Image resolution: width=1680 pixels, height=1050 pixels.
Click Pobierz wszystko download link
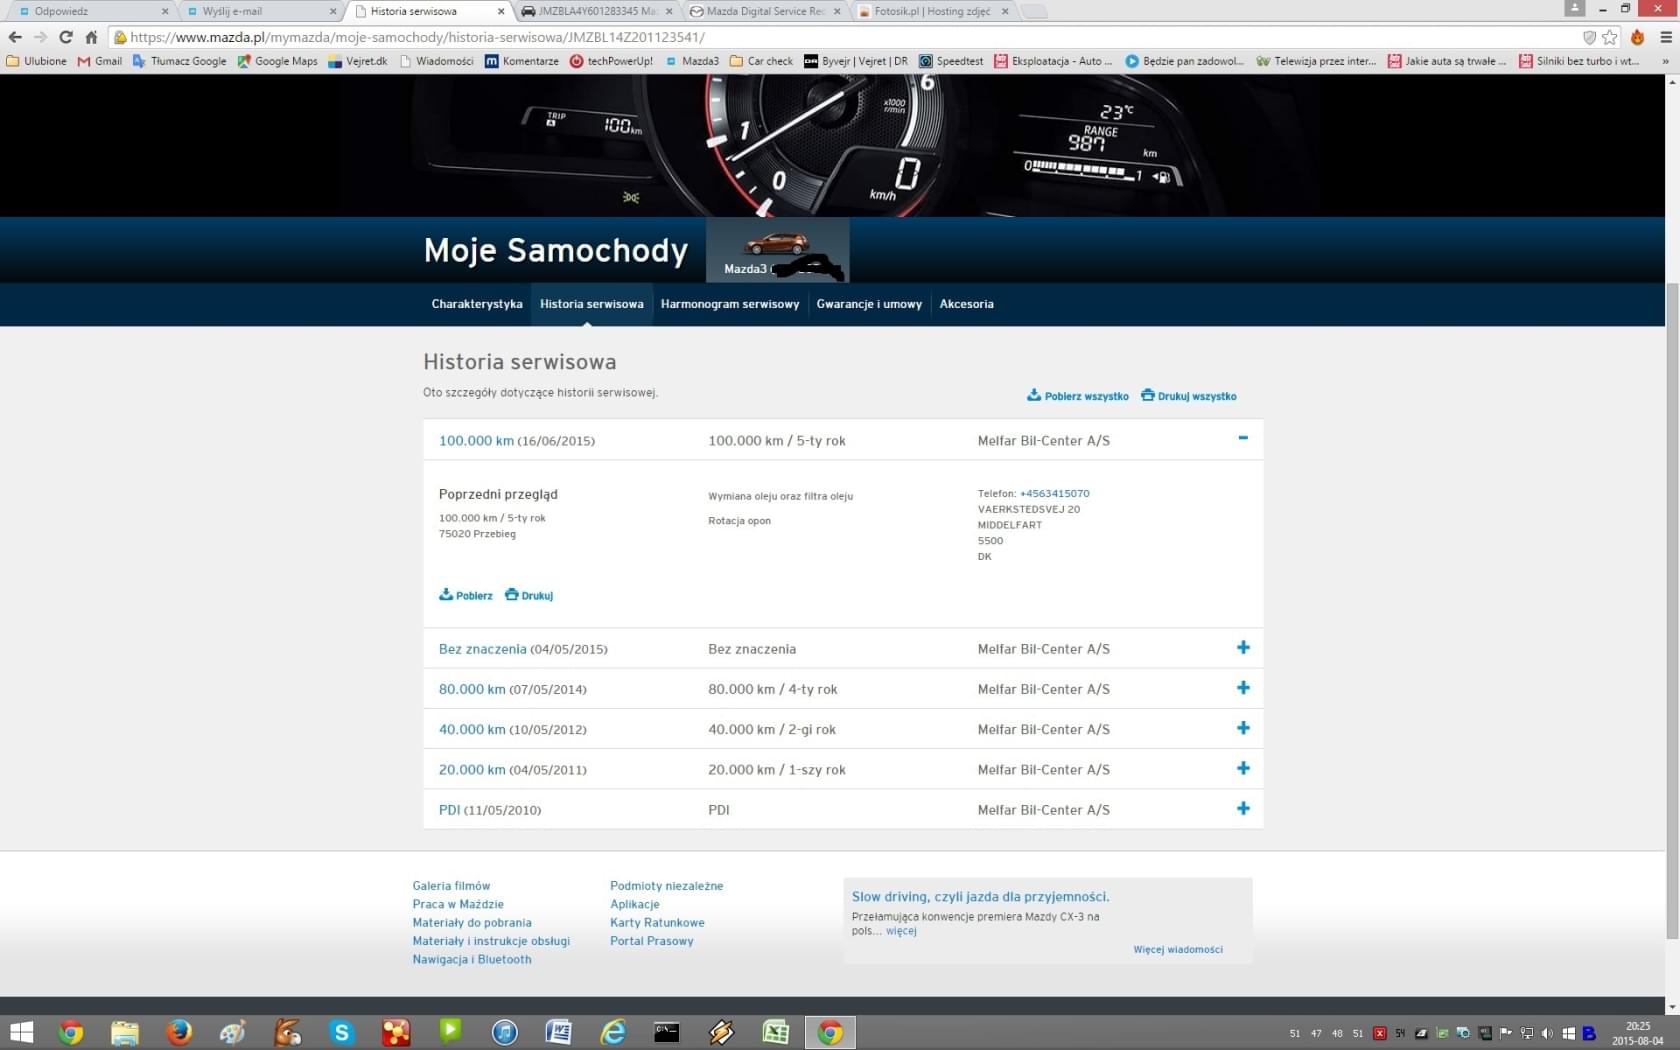(x=1078, y=396)
